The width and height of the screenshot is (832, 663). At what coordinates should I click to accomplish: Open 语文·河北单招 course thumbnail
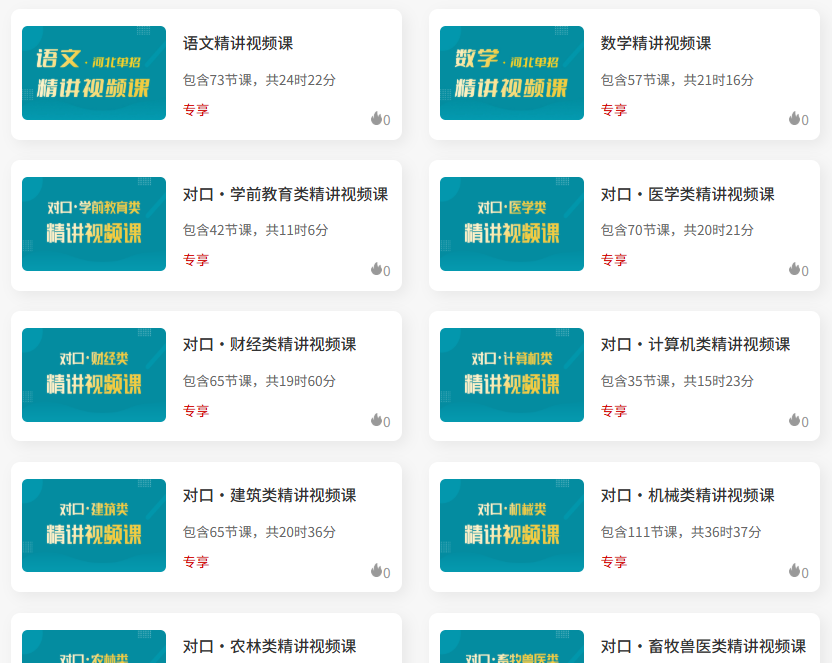tap(94, 73)
